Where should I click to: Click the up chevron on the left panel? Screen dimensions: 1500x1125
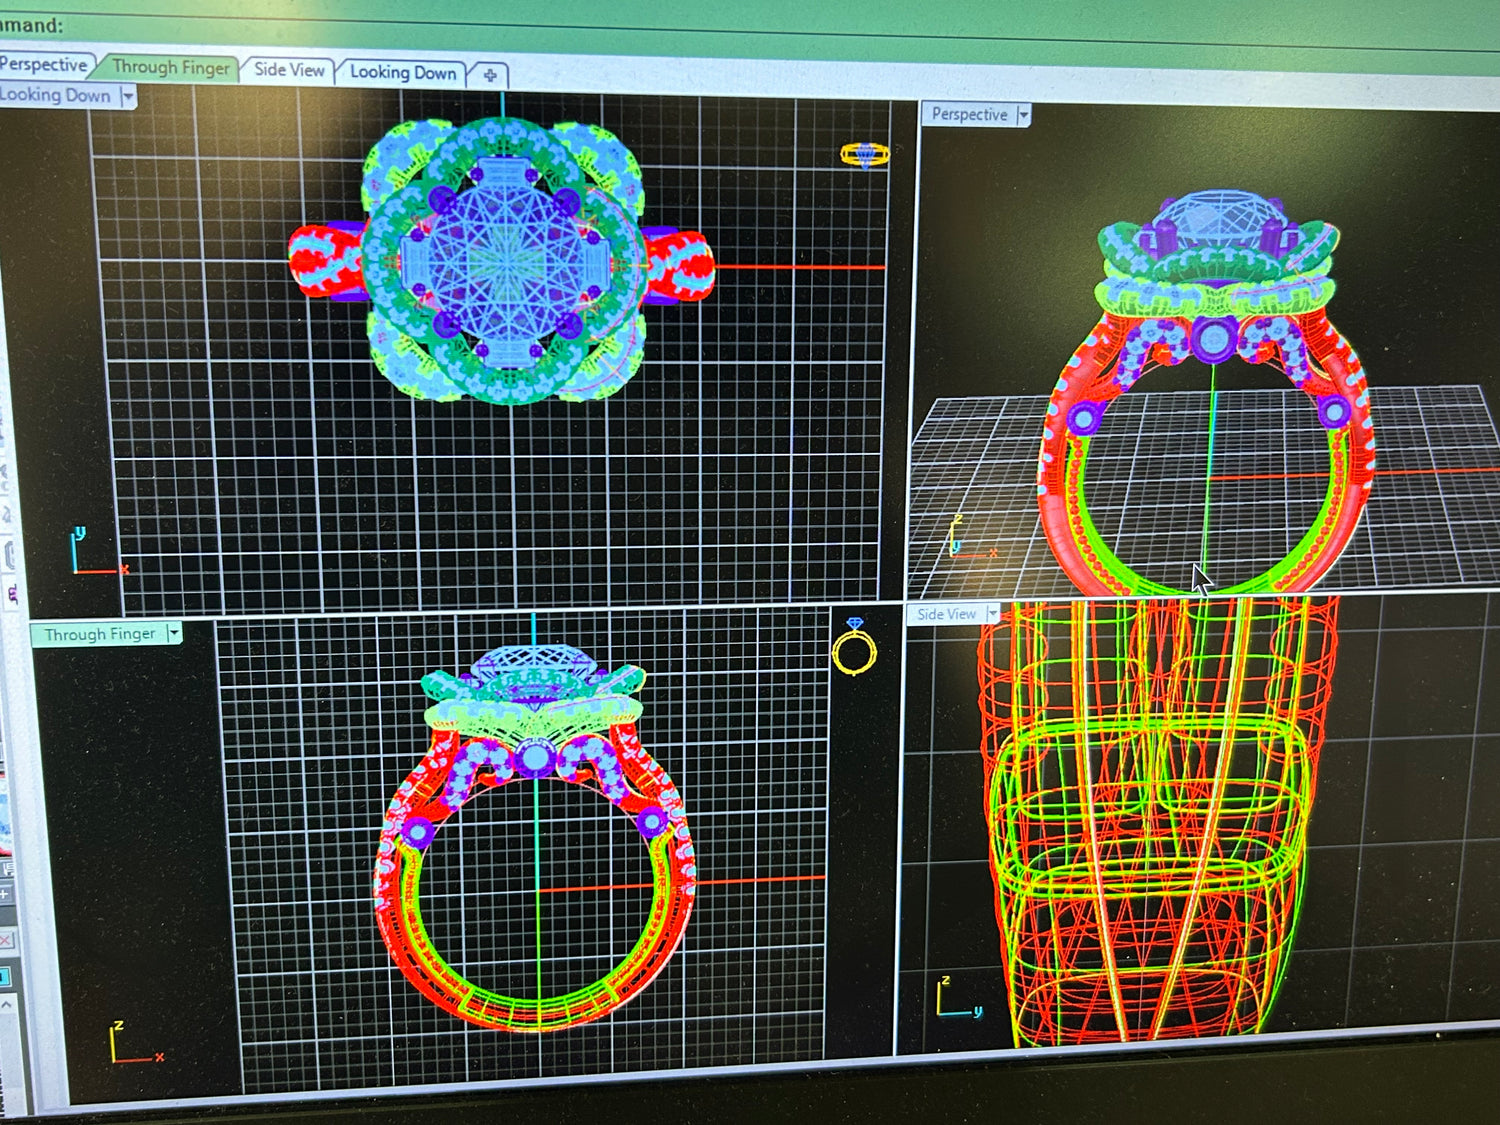click(5, 1003)
